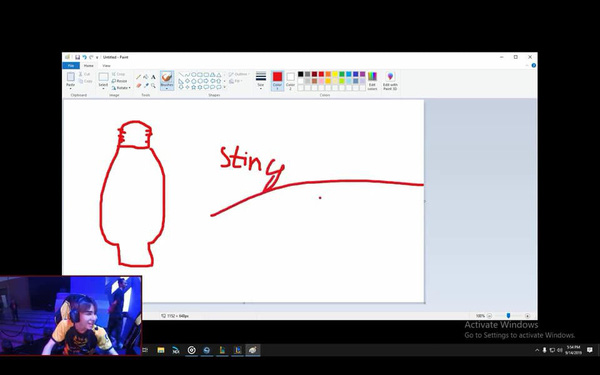
Task: Click the Crop command
Action: pyautogui.click(x=119, y=74)
